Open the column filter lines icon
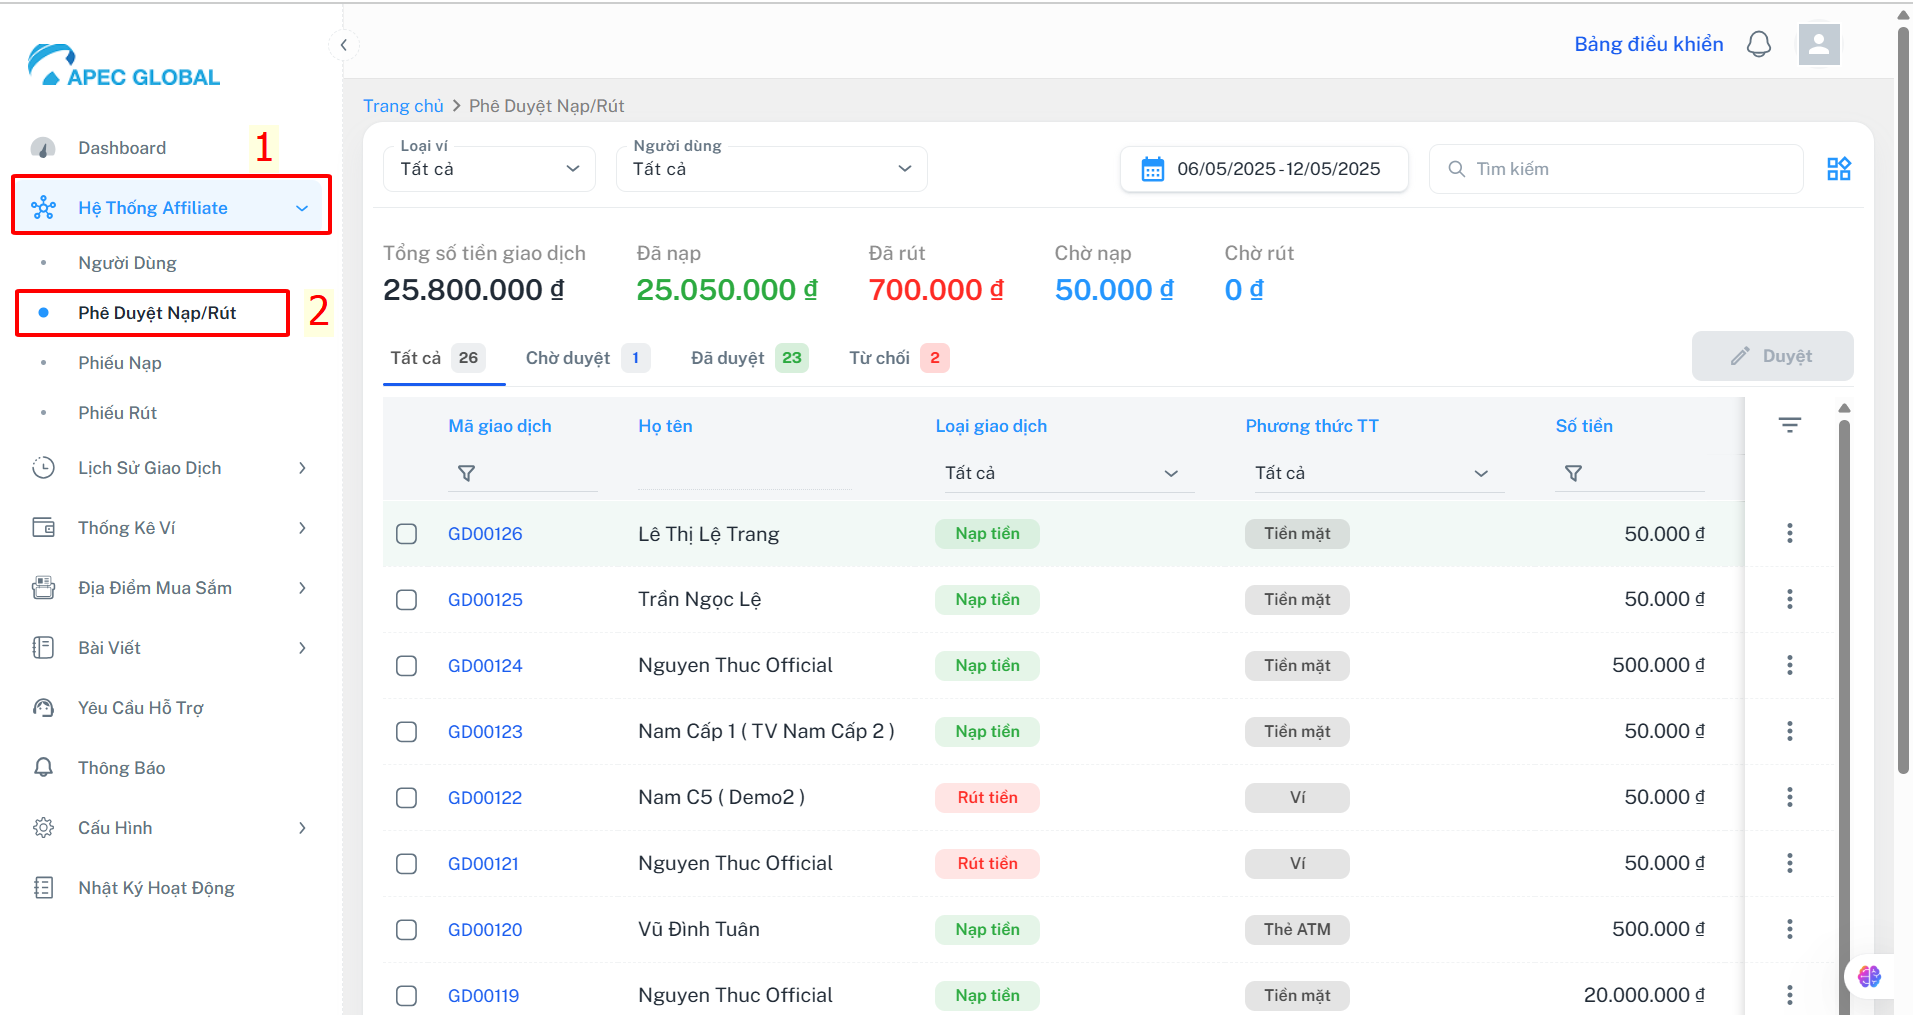The width and height of the screenshot is (1913, 1015). (x=1789, y=425)
